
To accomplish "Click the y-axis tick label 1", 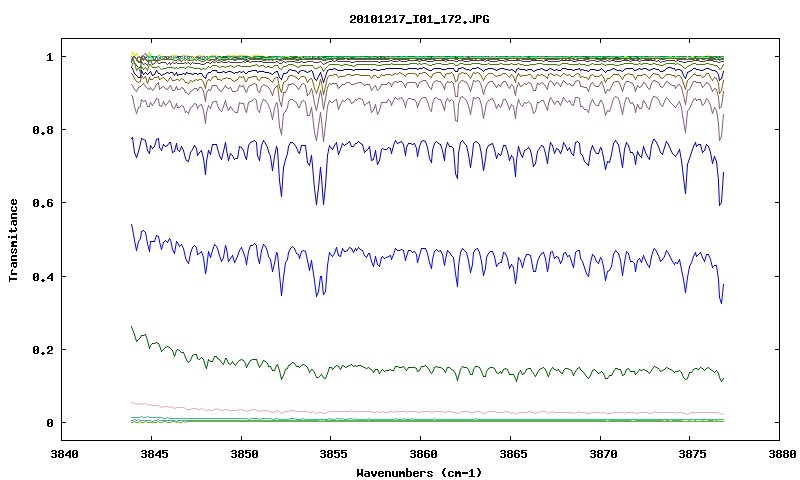I will 49,57.
